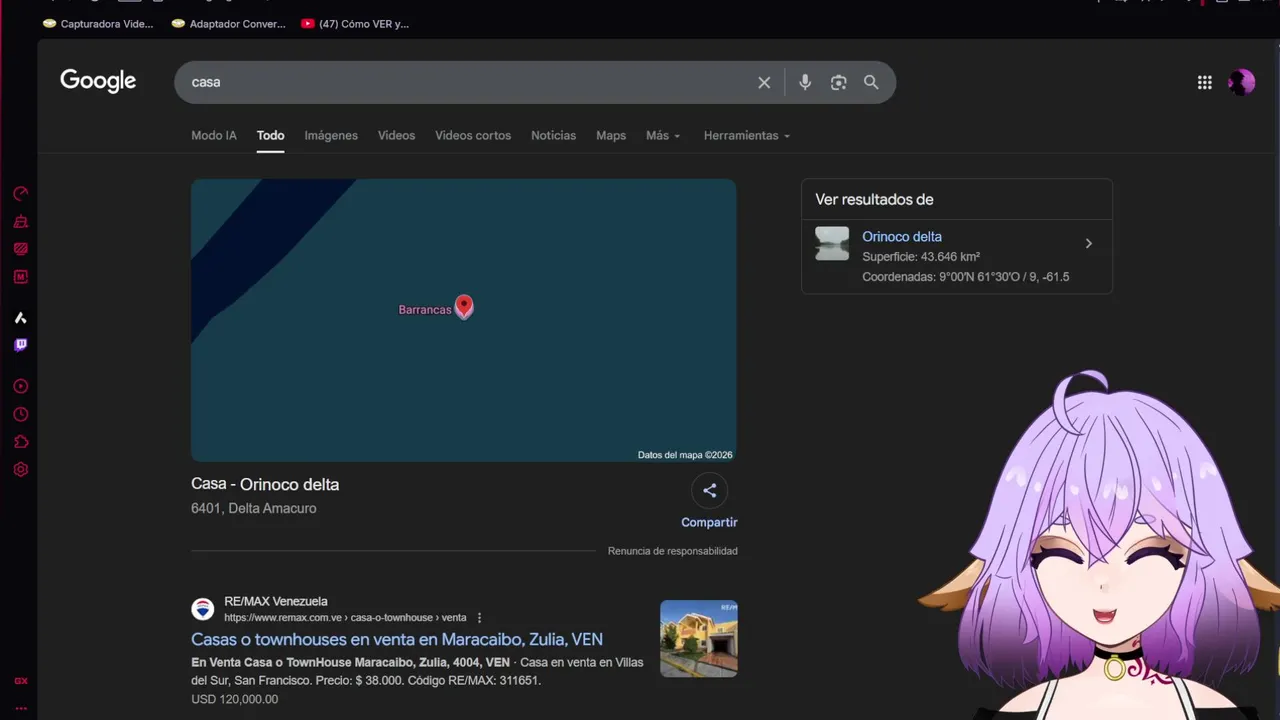The height and width of the screenshot is (720, 1280).
Task: Click the Coordenadas: 9°00'N 61°30'O text
Action: (966, 277)
